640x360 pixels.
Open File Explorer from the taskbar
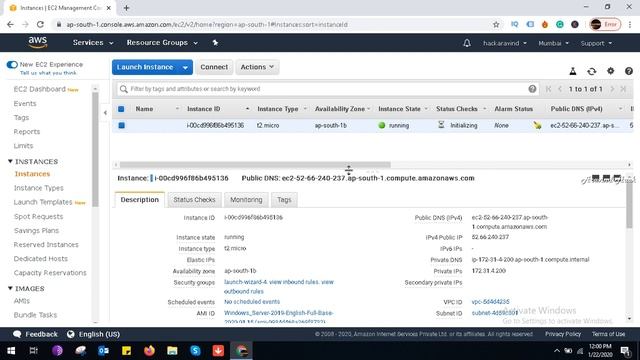[172, 351]
